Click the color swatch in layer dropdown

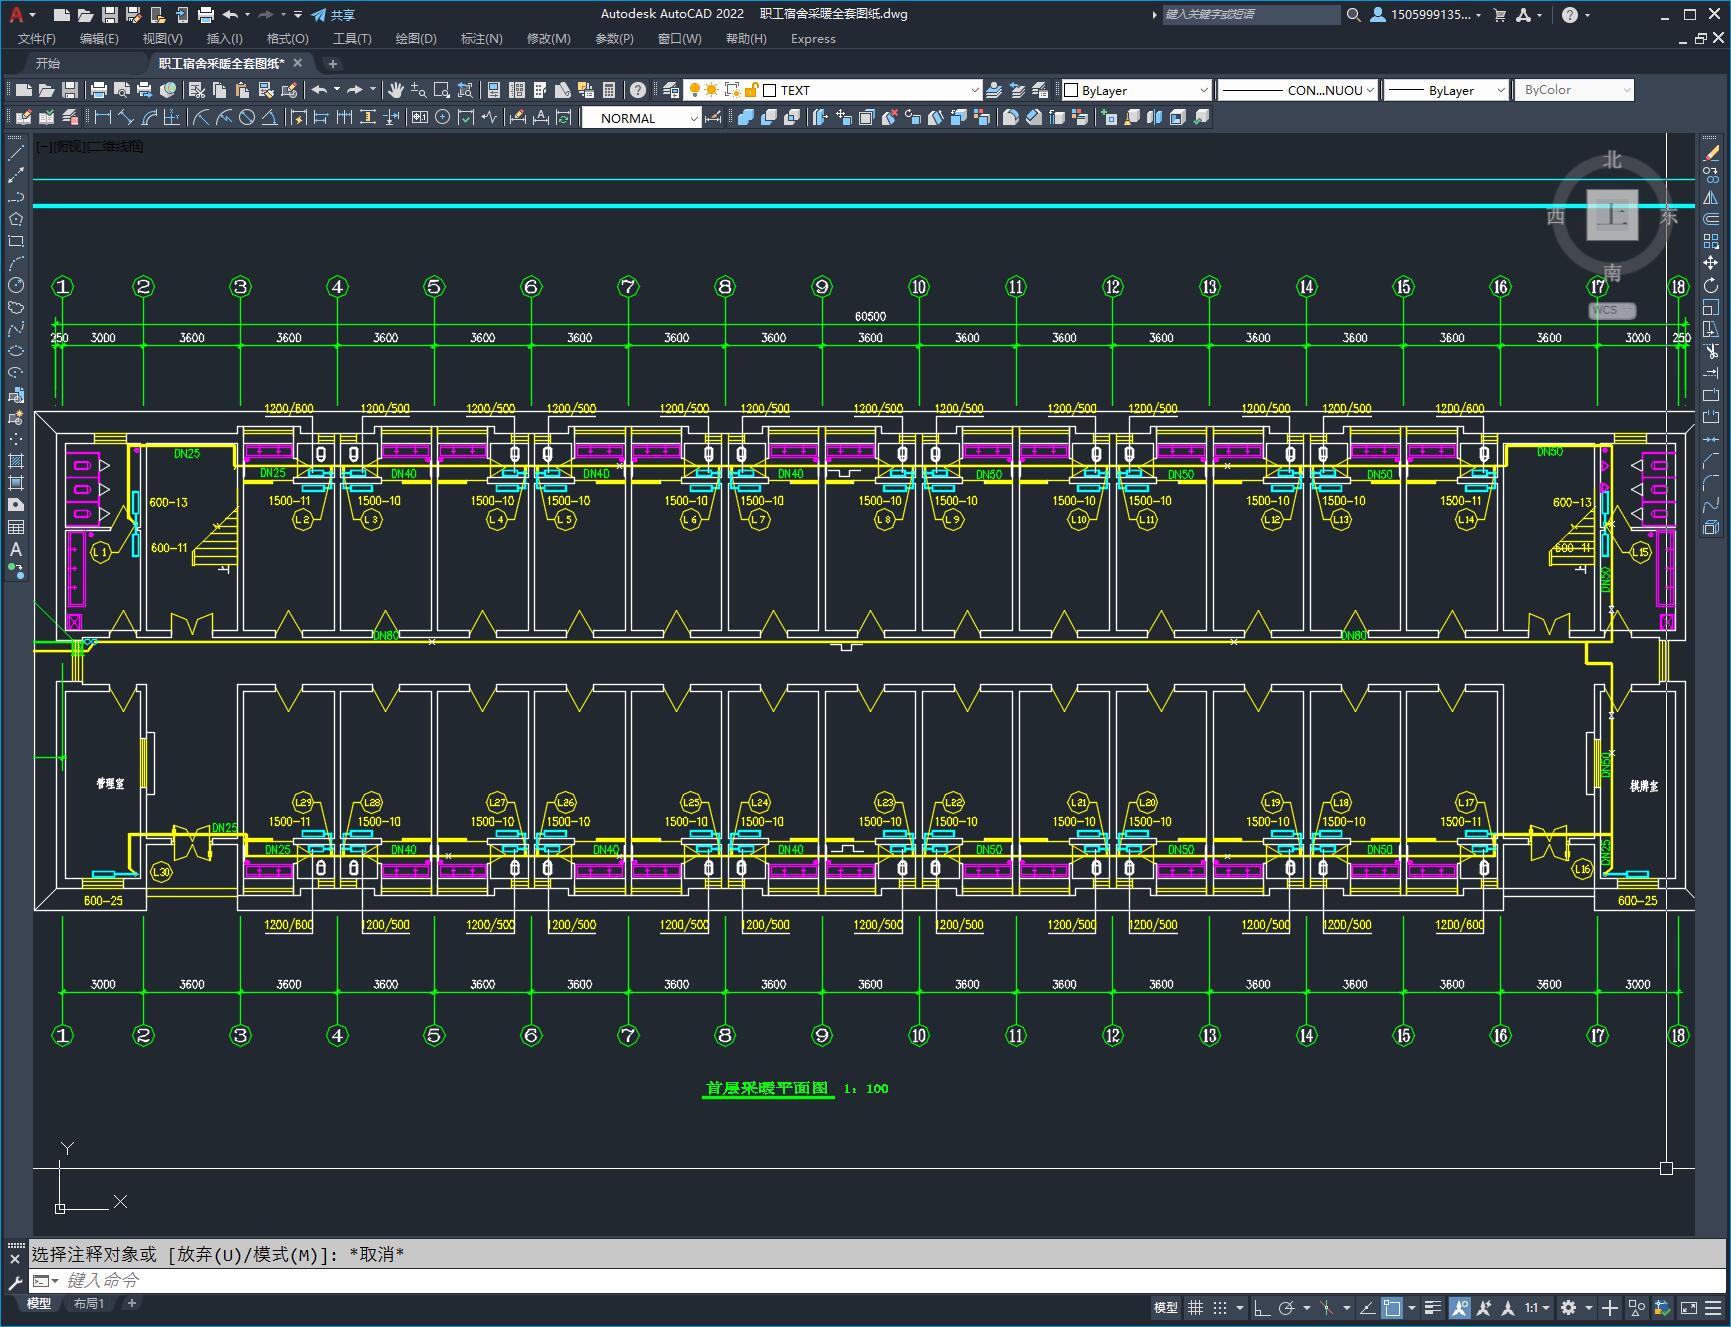click(x=770, y=90)
